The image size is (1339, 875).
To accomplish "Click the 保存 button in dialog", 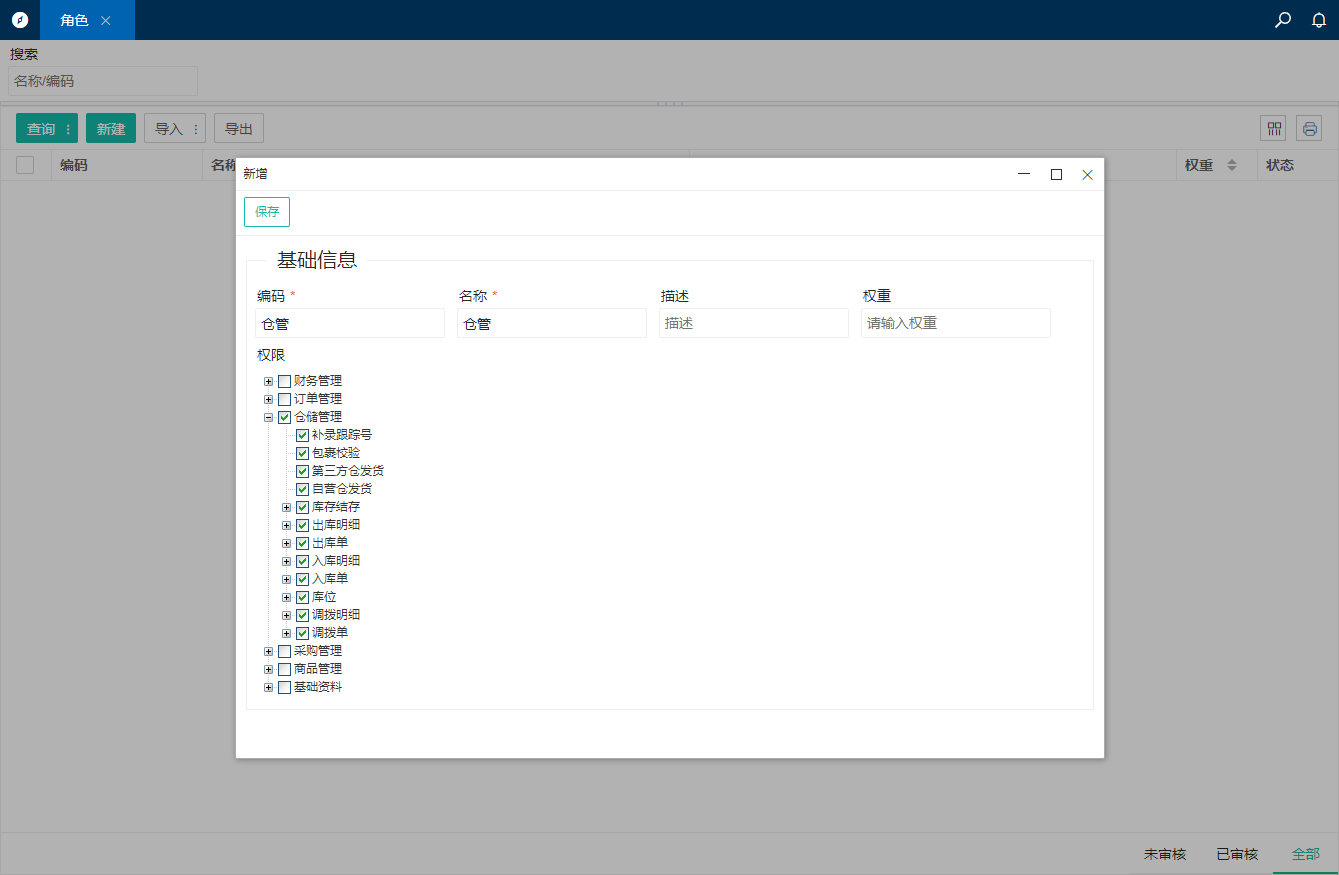I will [267, 212].
